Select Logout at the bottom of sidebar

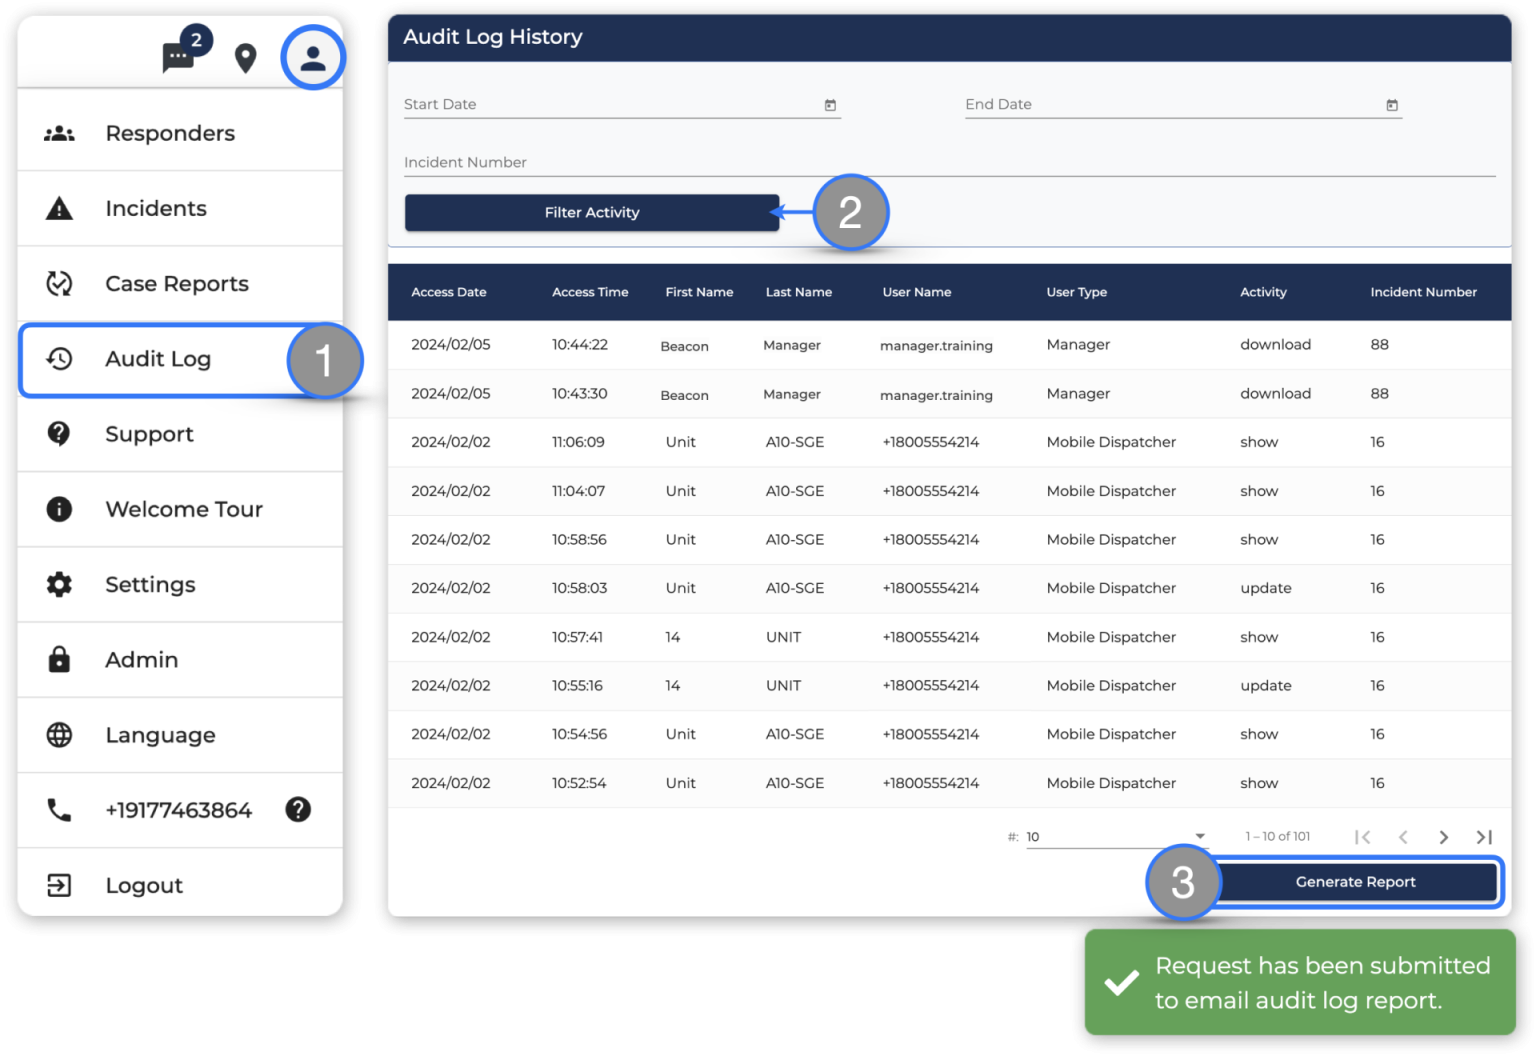click(x=143, y=884)
